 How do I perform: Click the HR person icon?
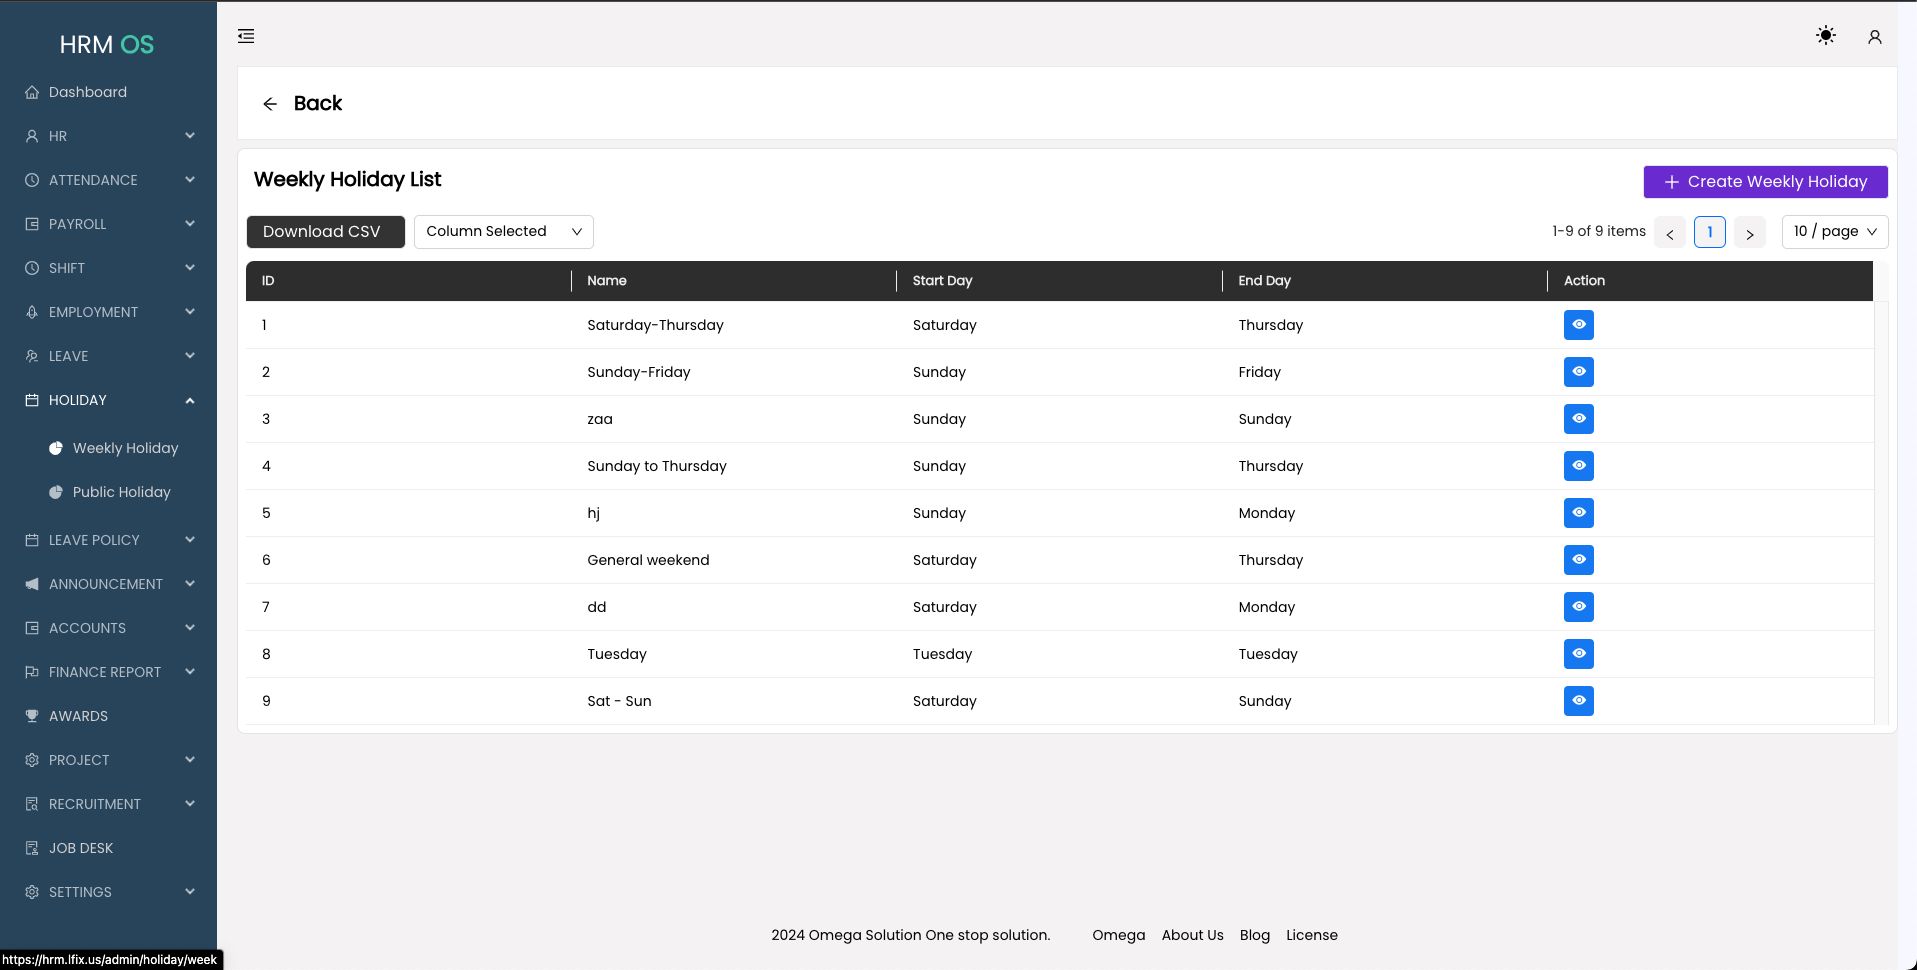tap(32, 136)
